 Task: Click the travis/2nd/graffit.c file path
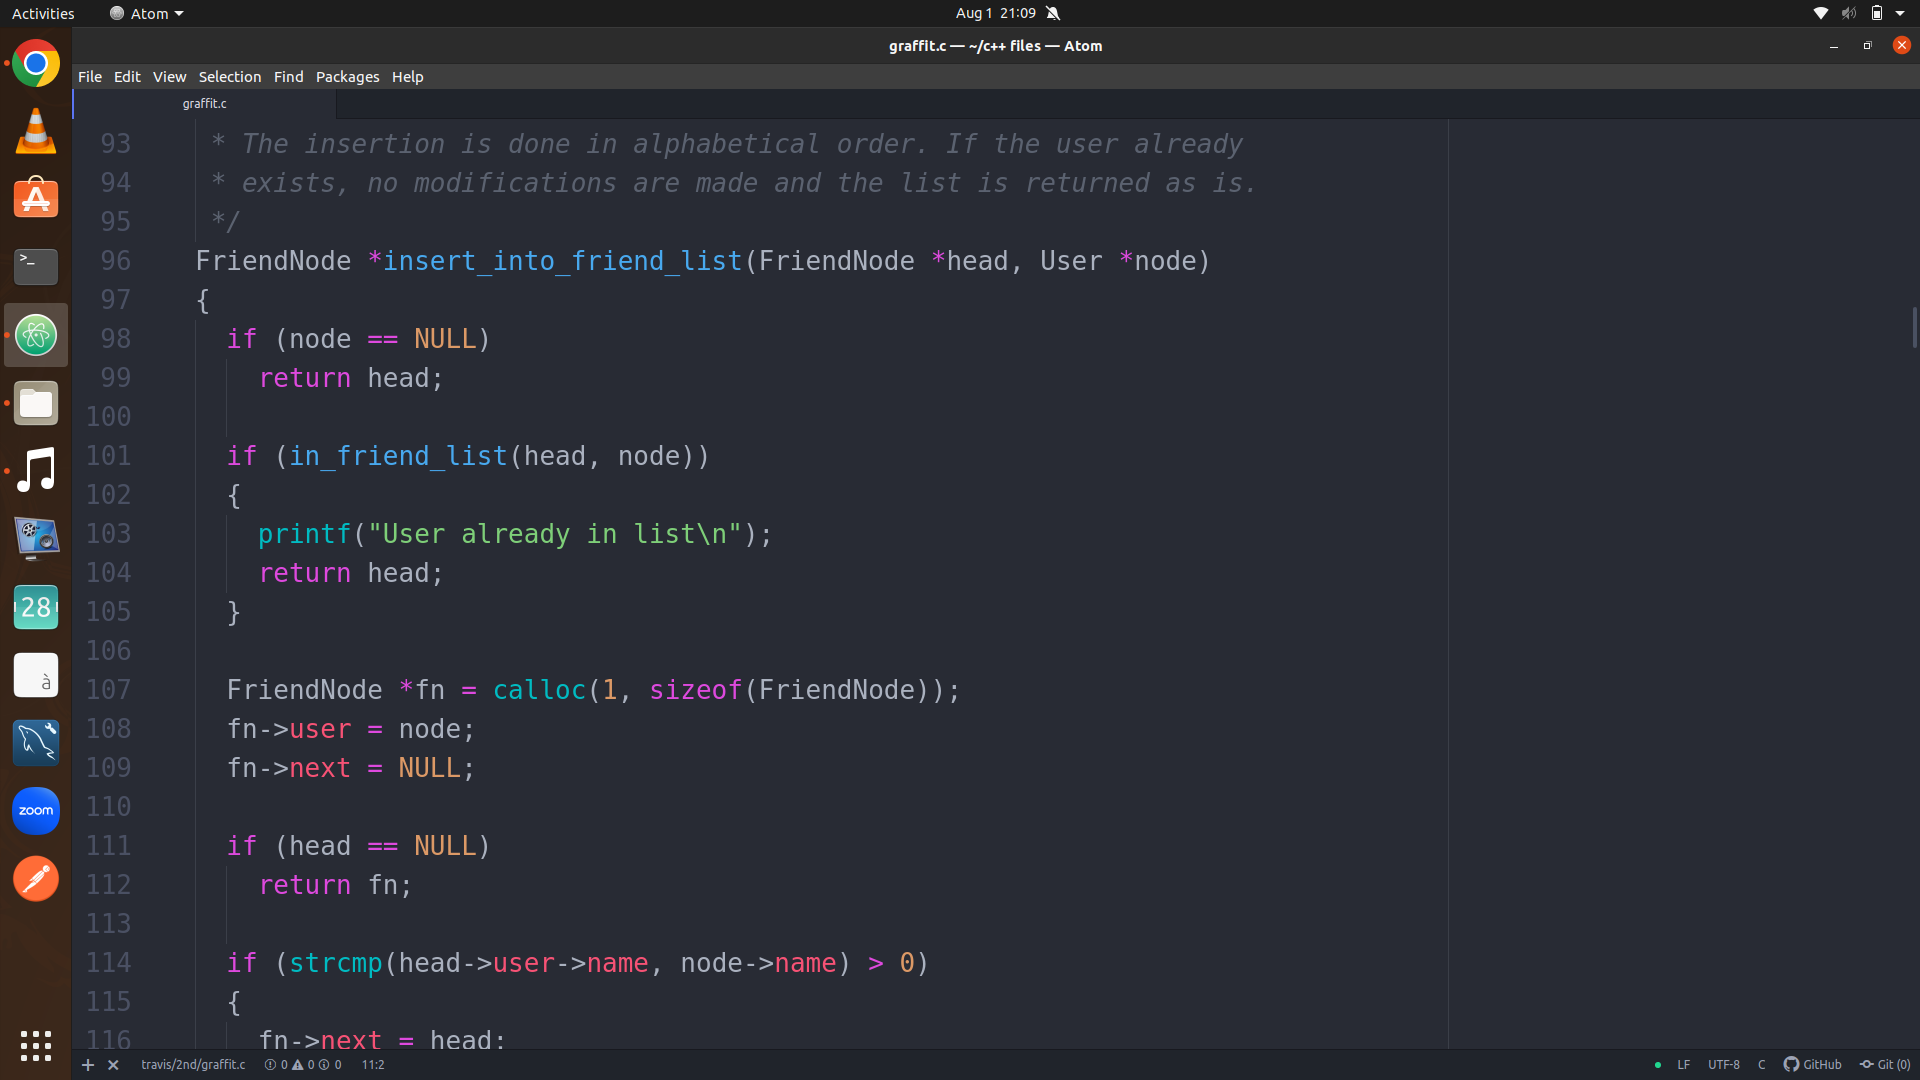coord(193,1065)
